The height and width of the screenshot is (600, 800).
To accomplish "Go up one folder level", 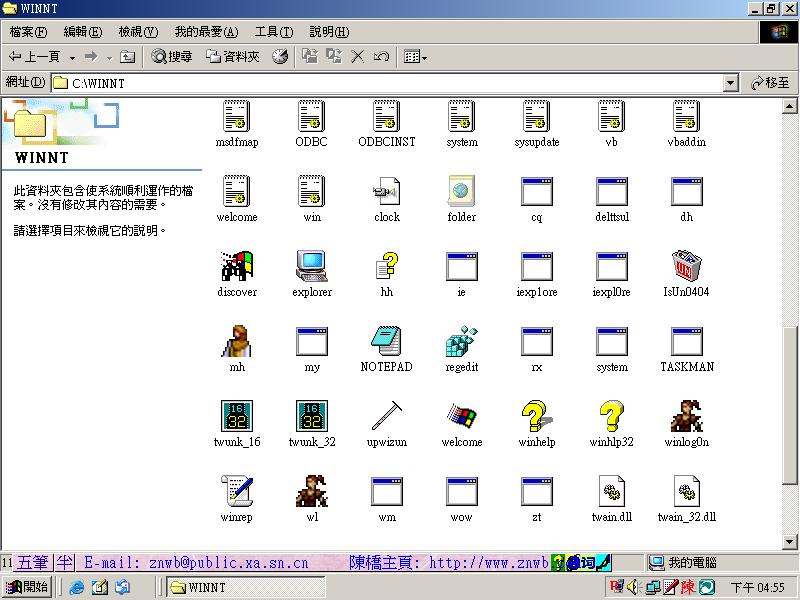I will tap(128, 57).
